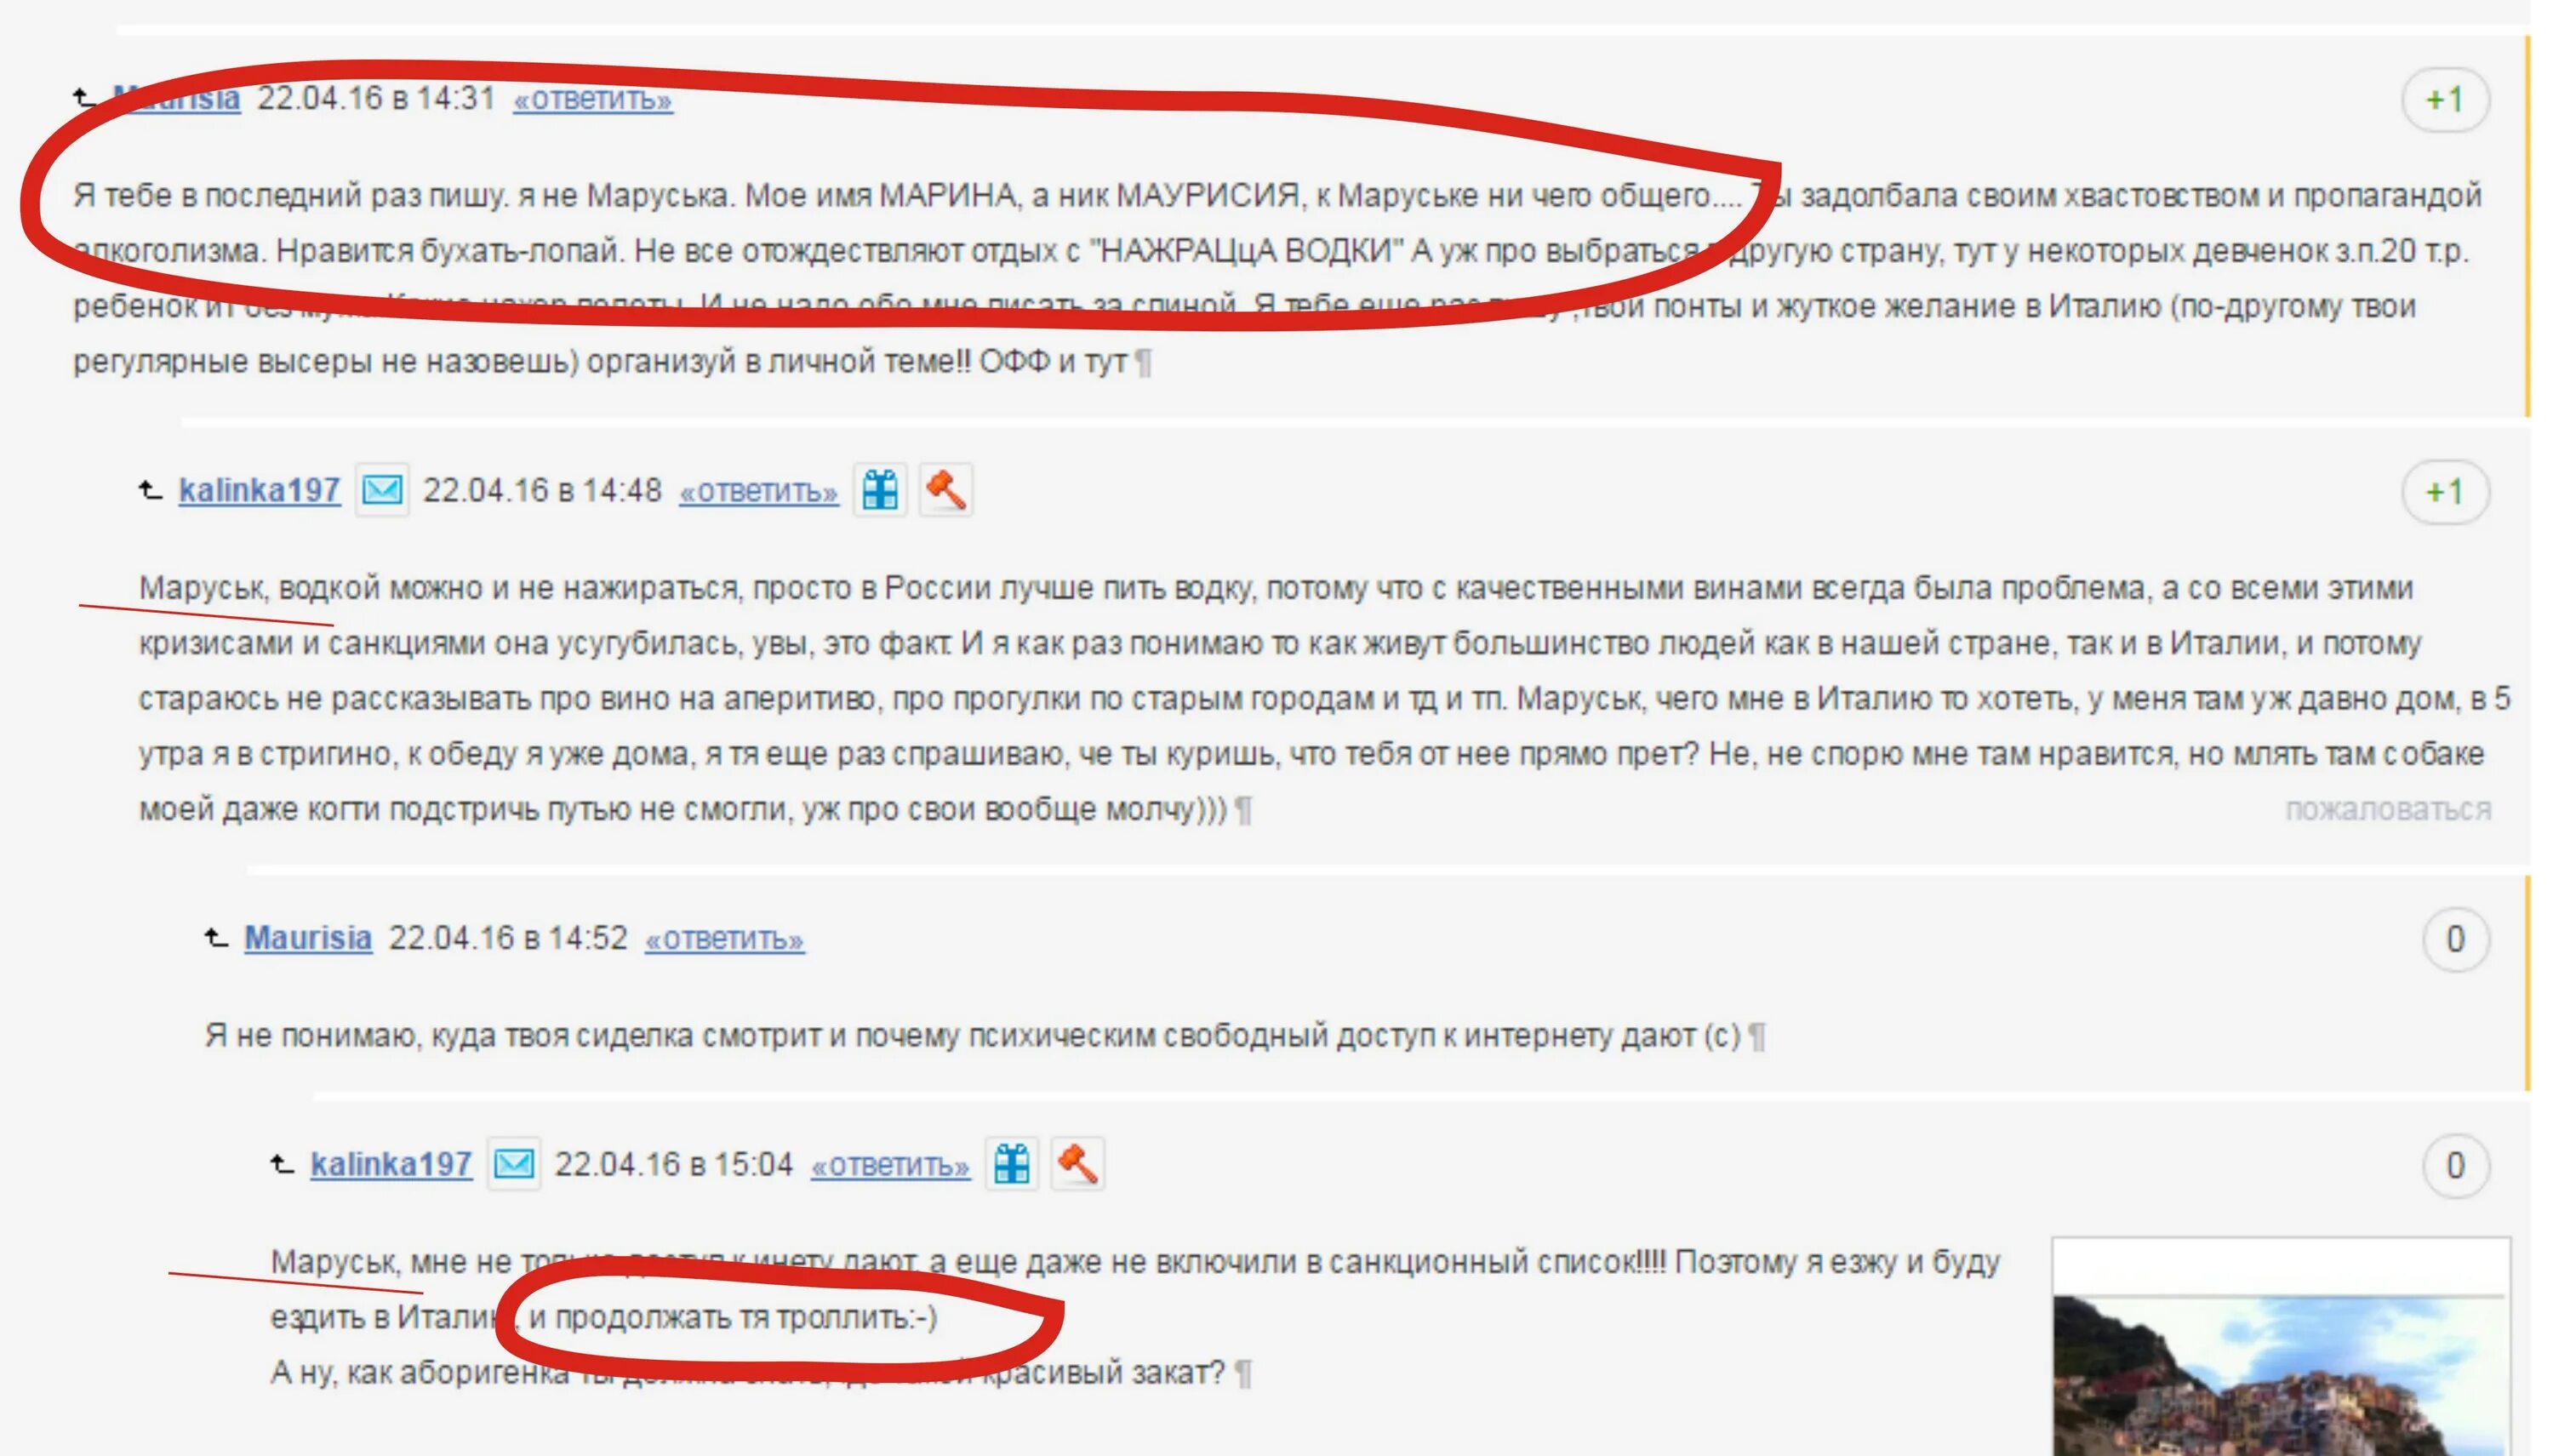This screenshot has width=2553, height=1456.
Task: Click «ответить» on Maurisia's 14:52 comment
Action: (725, 939)
